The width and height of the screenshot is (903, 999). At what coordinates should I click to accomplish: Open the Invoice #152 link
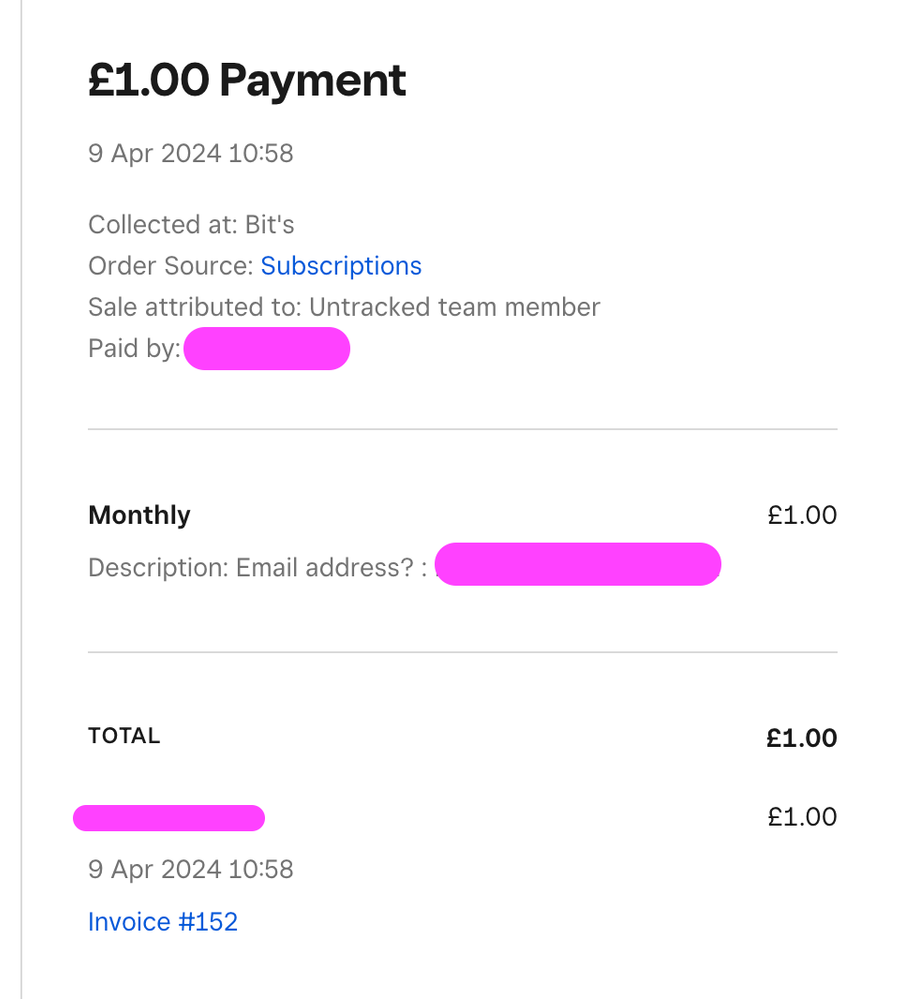coord(163,921)
